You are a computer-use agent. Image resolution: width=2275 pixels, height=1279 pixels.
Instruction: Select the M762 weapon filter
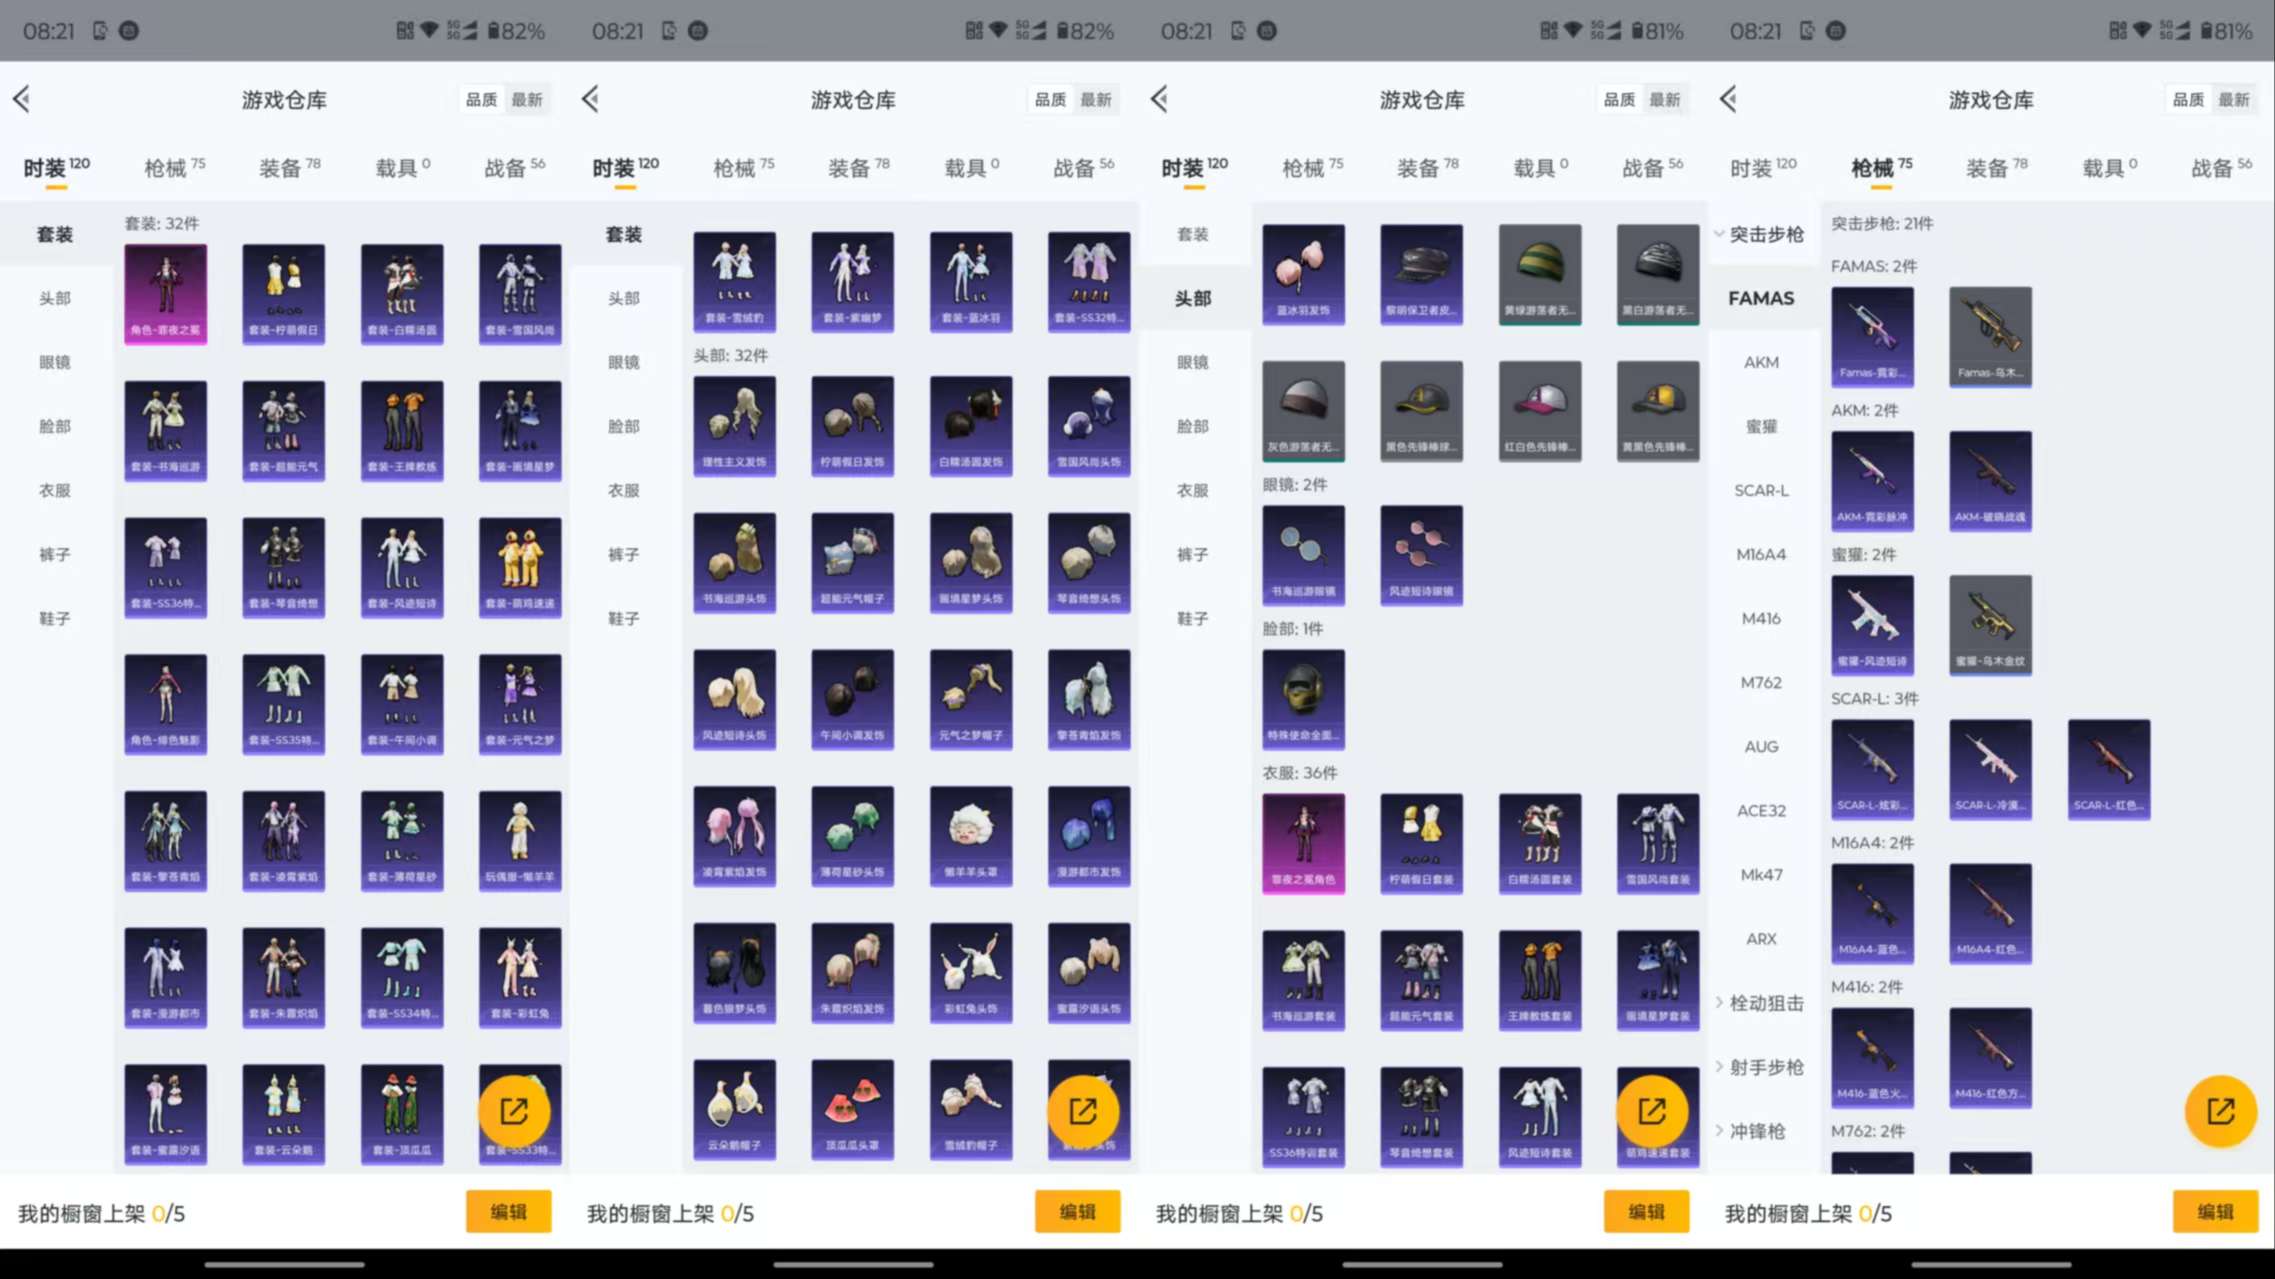pos(1762,682)
